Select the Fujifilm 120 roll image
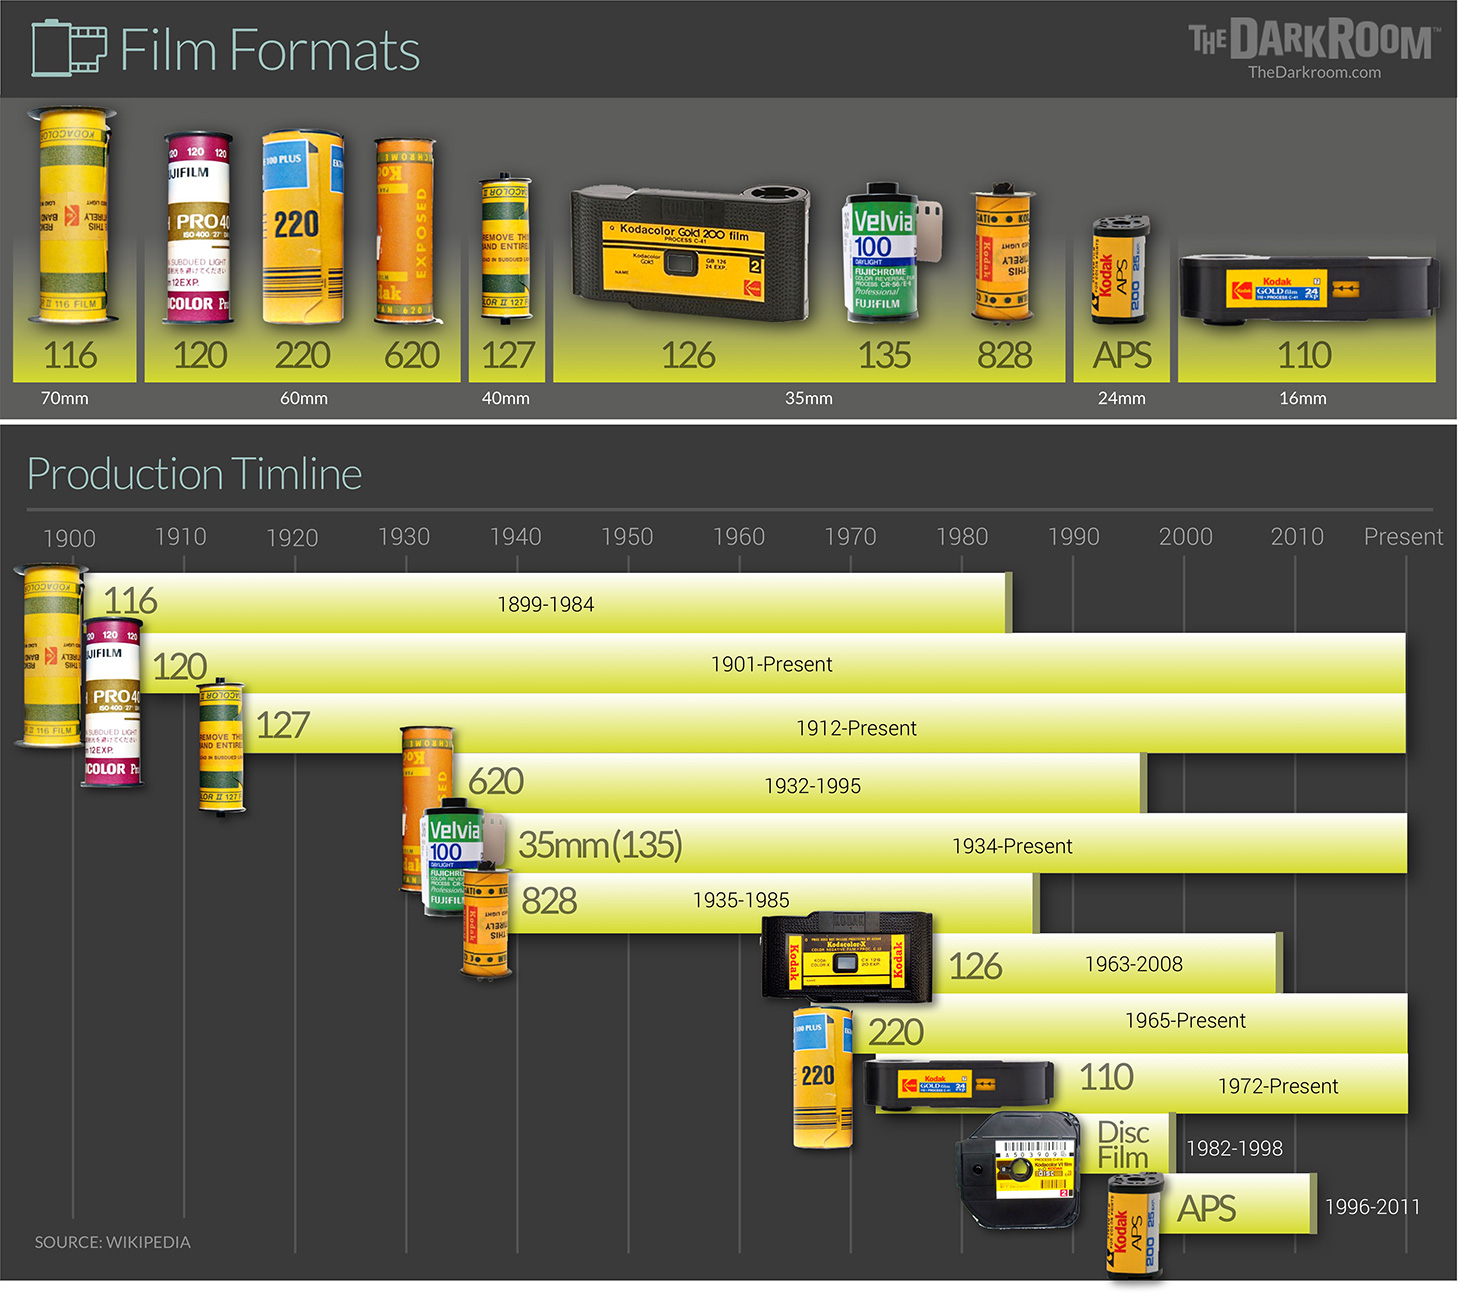The image size is (1460, 1293). (198, 228)
